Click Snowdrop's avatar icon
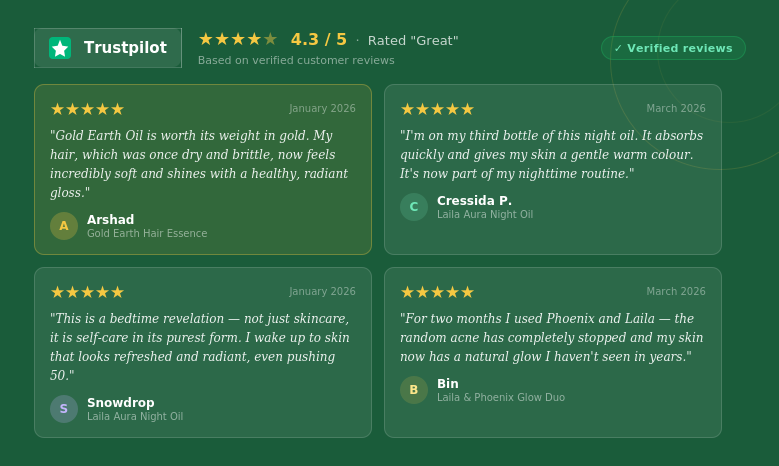This screenshot has width=779, height=466. [x=64, y=409]
